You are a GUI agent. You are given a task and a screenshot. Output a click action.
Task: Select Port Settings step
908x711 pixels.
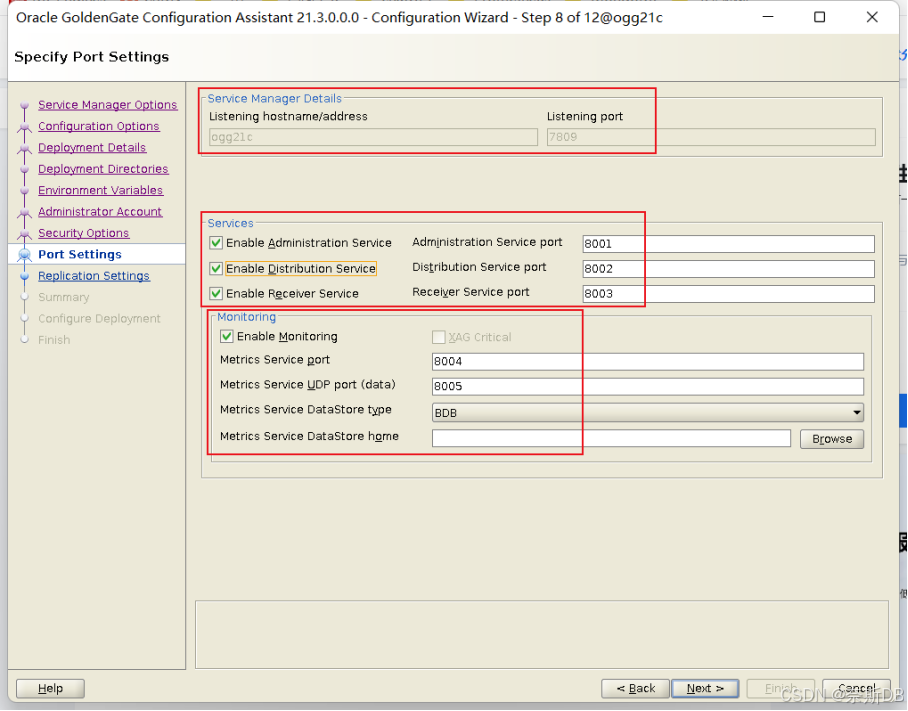click(x=80, y=255)
